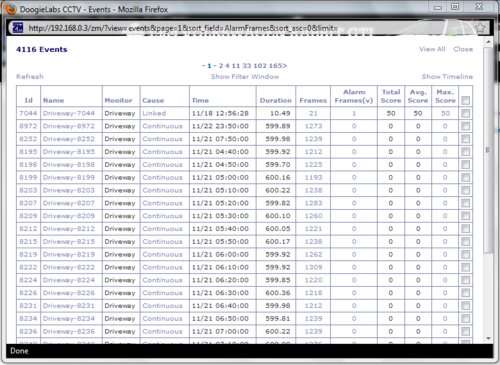The width and height of the screenshot is (500, 365).
Task: Sort by Cause column header
Action: [153, 100]
